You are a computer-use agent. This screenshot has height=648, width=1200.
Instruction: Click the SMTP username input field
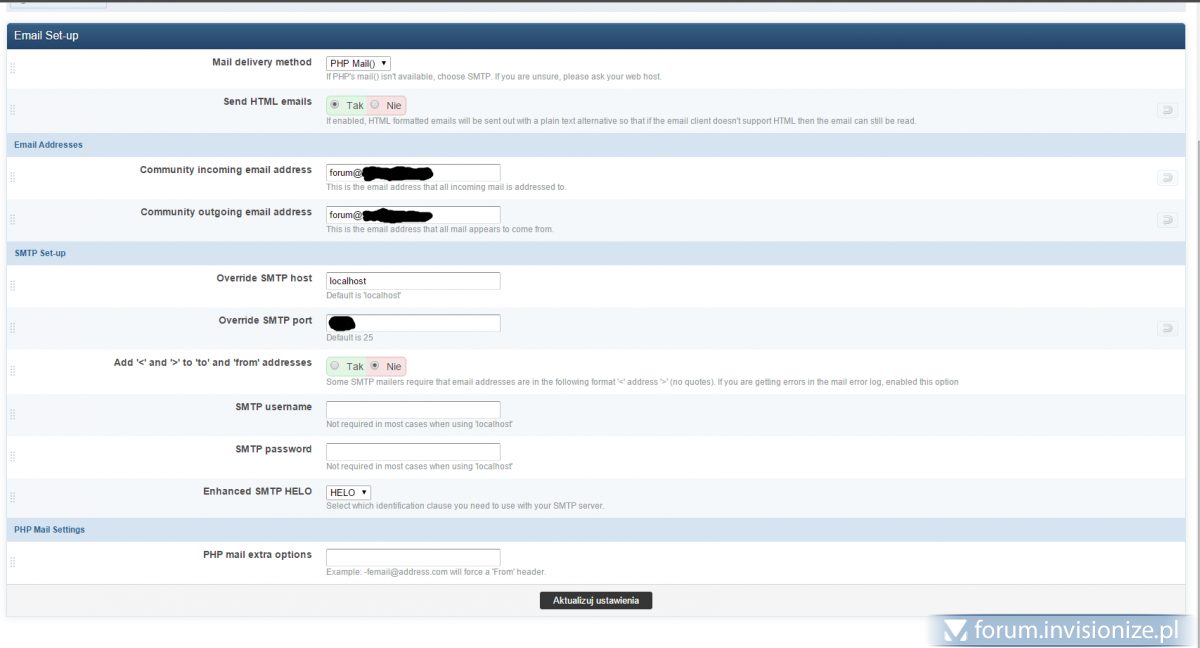pyautogui.click(x=413, y=409)
